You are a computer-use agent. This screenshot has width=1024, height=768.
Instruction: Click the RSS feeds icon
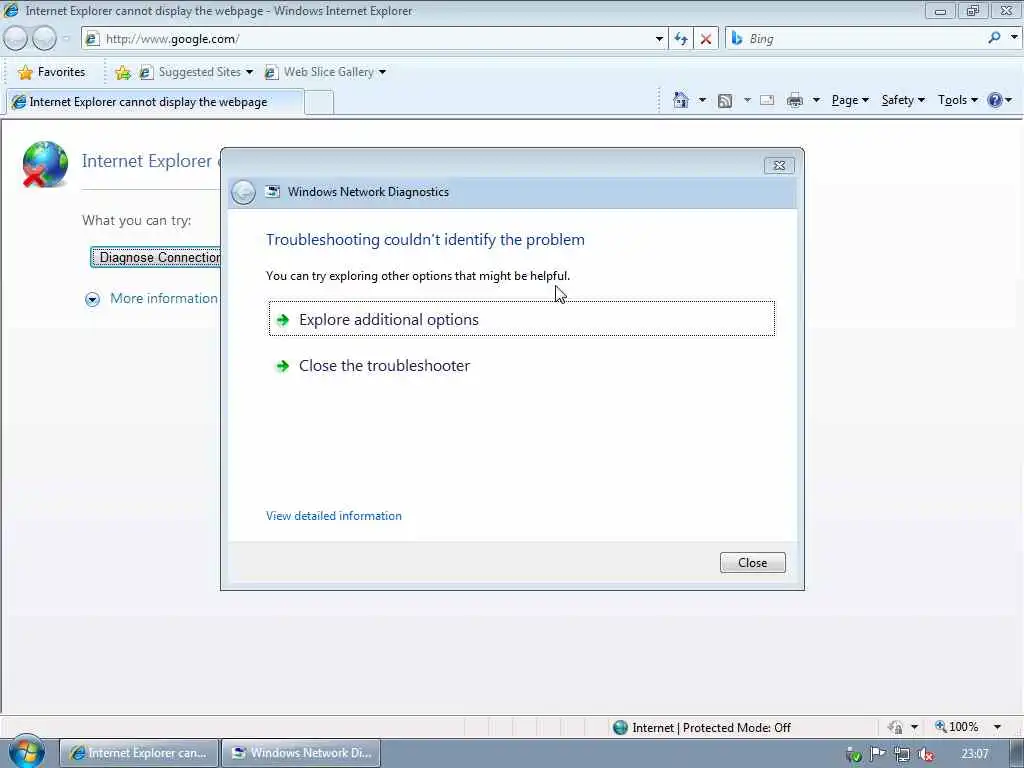(x=725, y=101)
